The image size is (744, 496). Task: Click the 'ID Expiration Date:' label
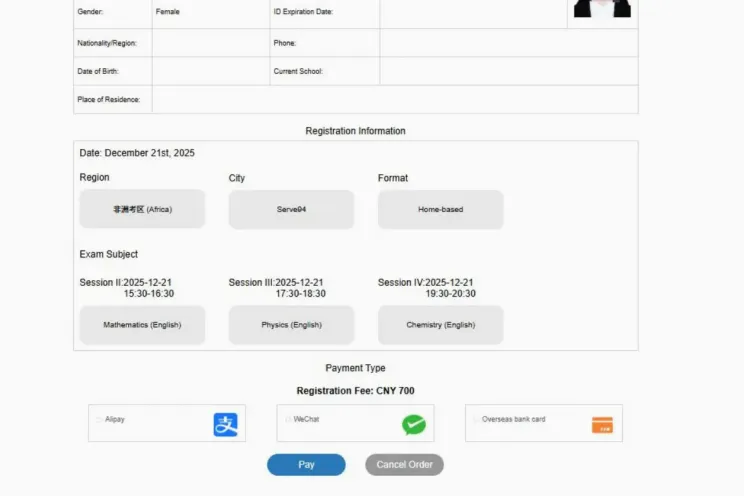tap(303, 12)
